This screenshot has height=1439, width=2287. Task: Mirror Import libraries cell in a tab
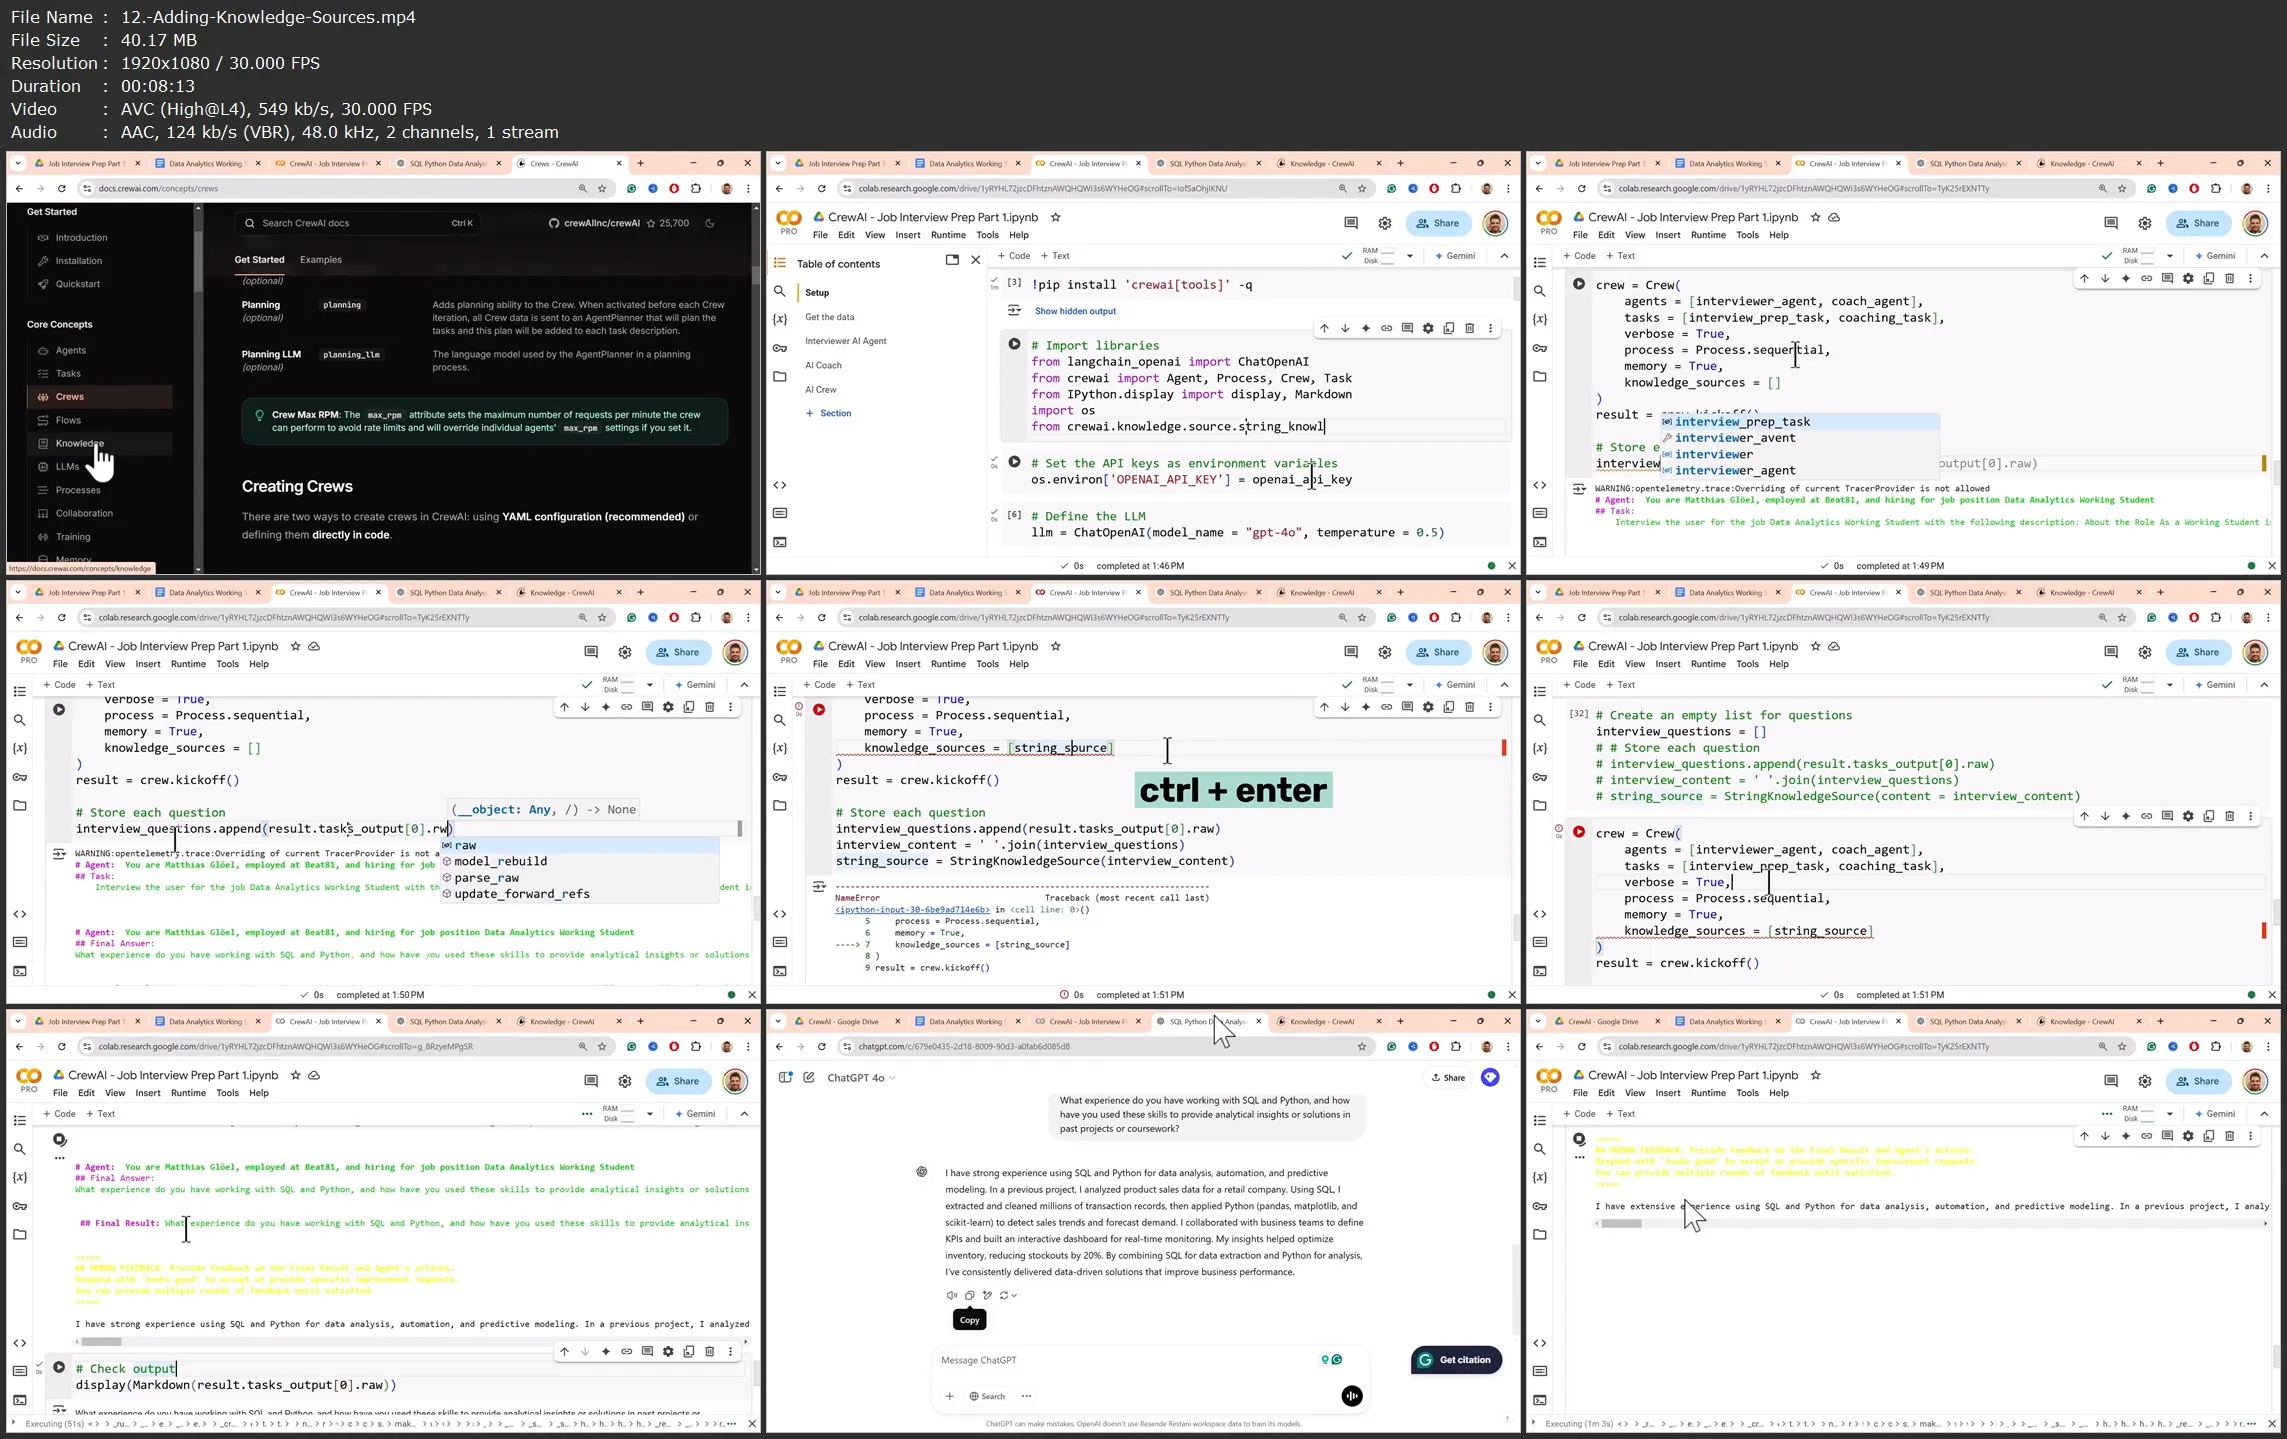[1449, 328]
